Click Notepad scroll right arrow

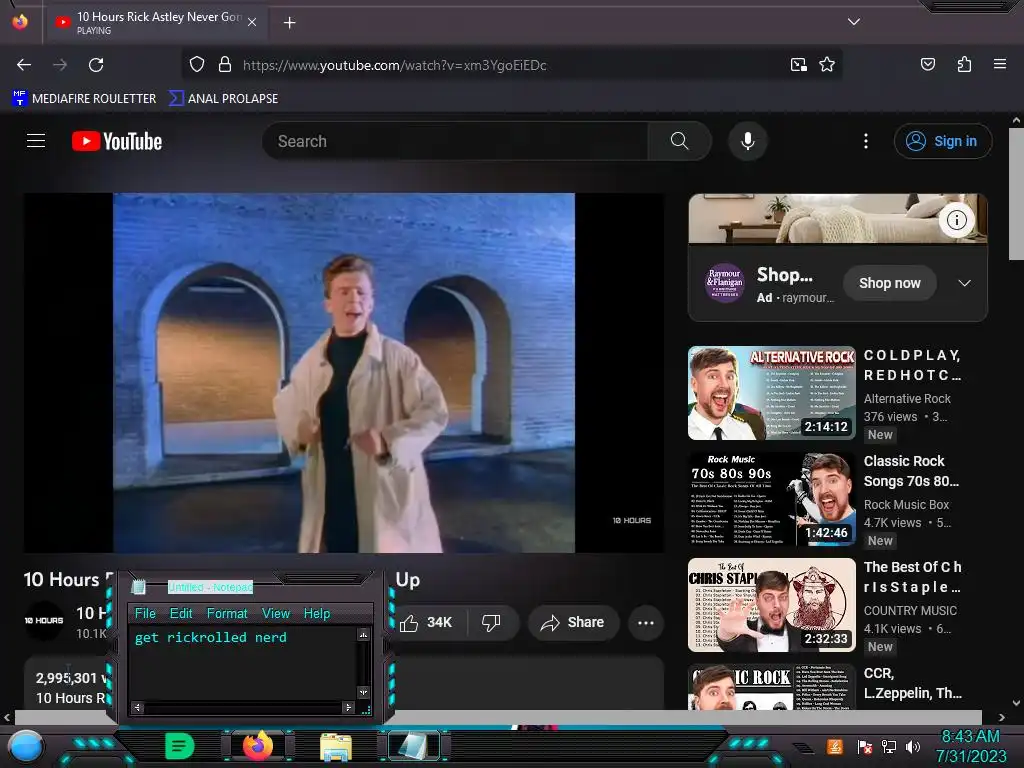coord(348,707)
